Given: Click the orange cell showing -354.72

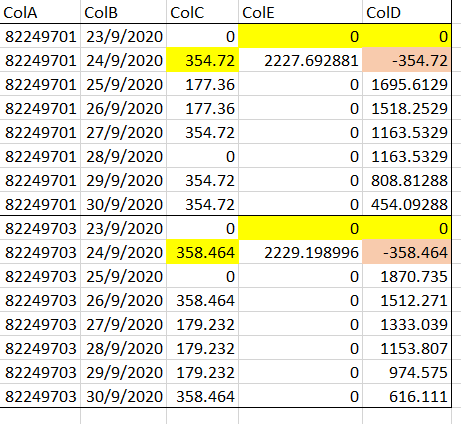Looking at the screenshot, I should tap(407, 60).
